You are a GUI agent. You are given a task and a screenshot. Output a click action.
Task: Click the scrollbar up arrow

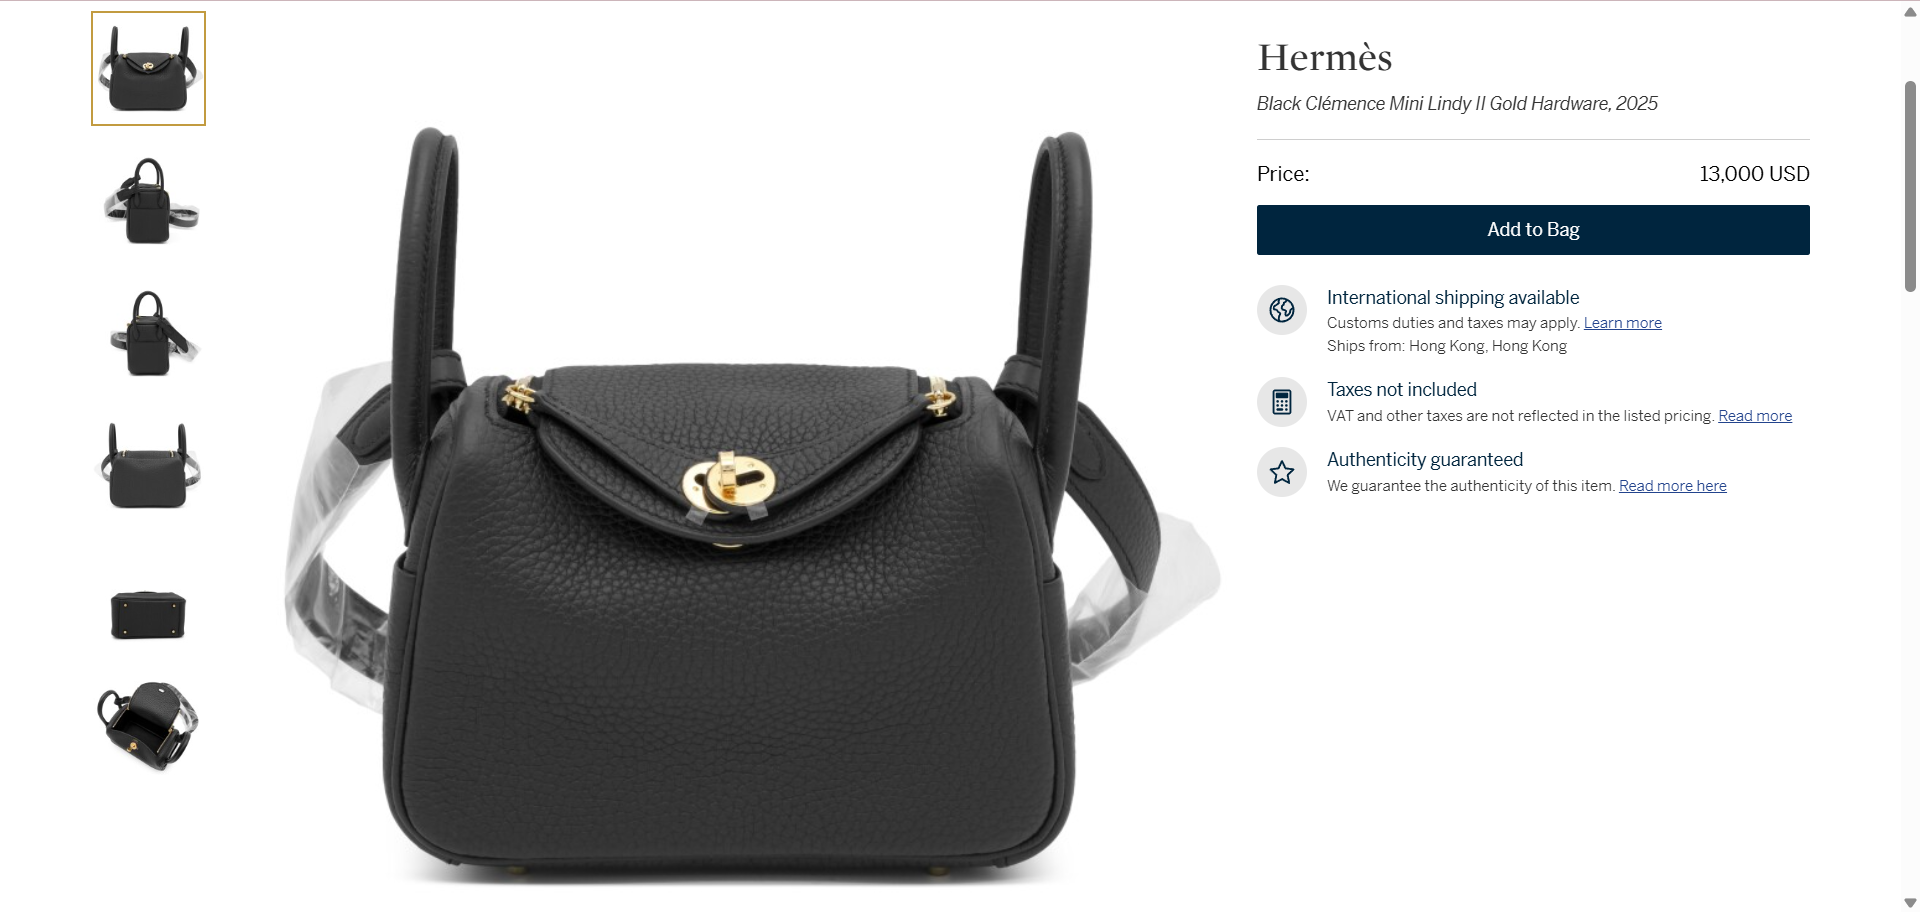(1910, 12)
